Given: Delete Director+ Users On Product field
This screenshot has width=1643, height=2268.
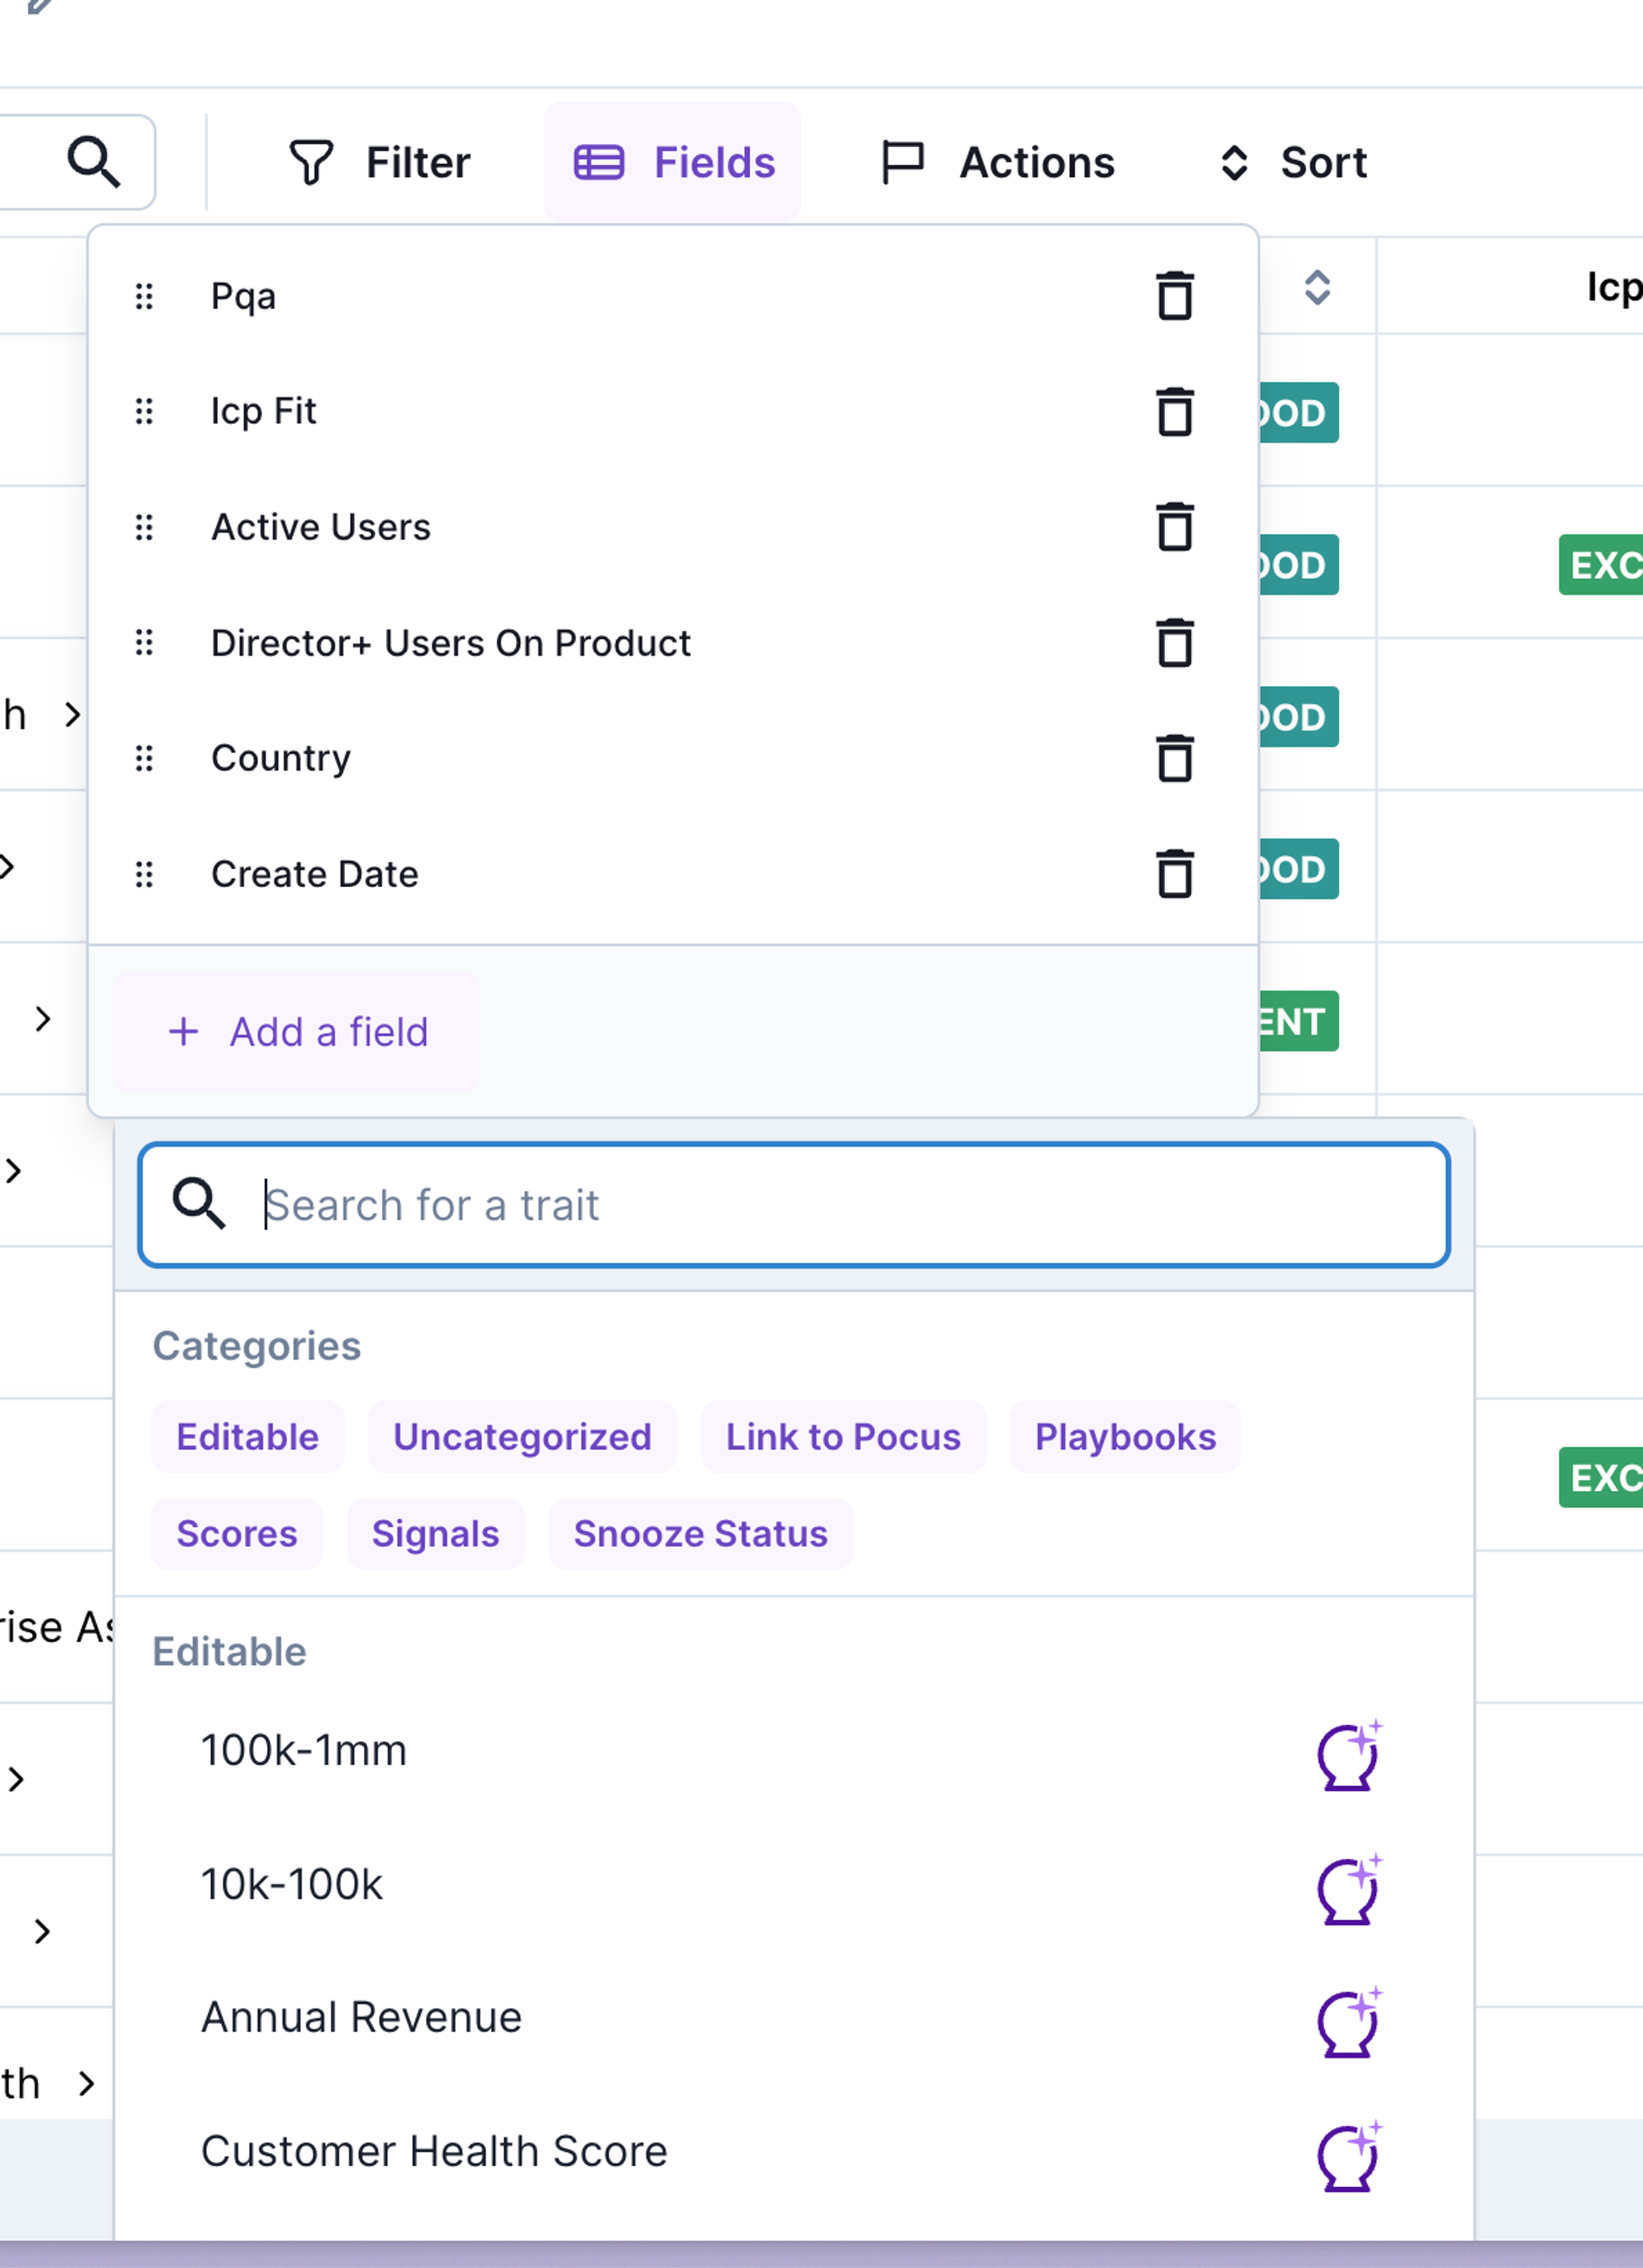Looking at the screenshot, I should click(x=1174, y=643).
